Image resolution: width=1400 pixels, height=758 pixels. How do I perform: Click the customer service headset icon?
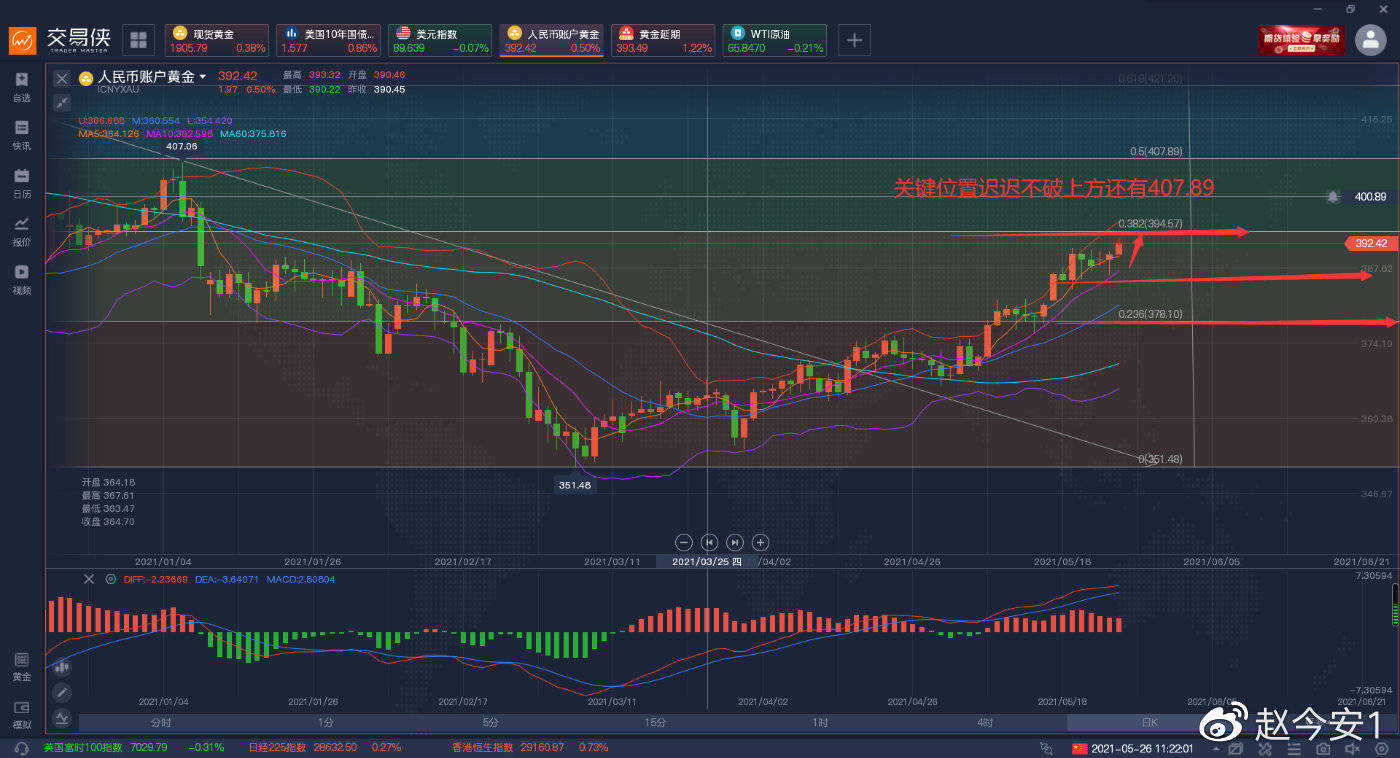(22, 748)
